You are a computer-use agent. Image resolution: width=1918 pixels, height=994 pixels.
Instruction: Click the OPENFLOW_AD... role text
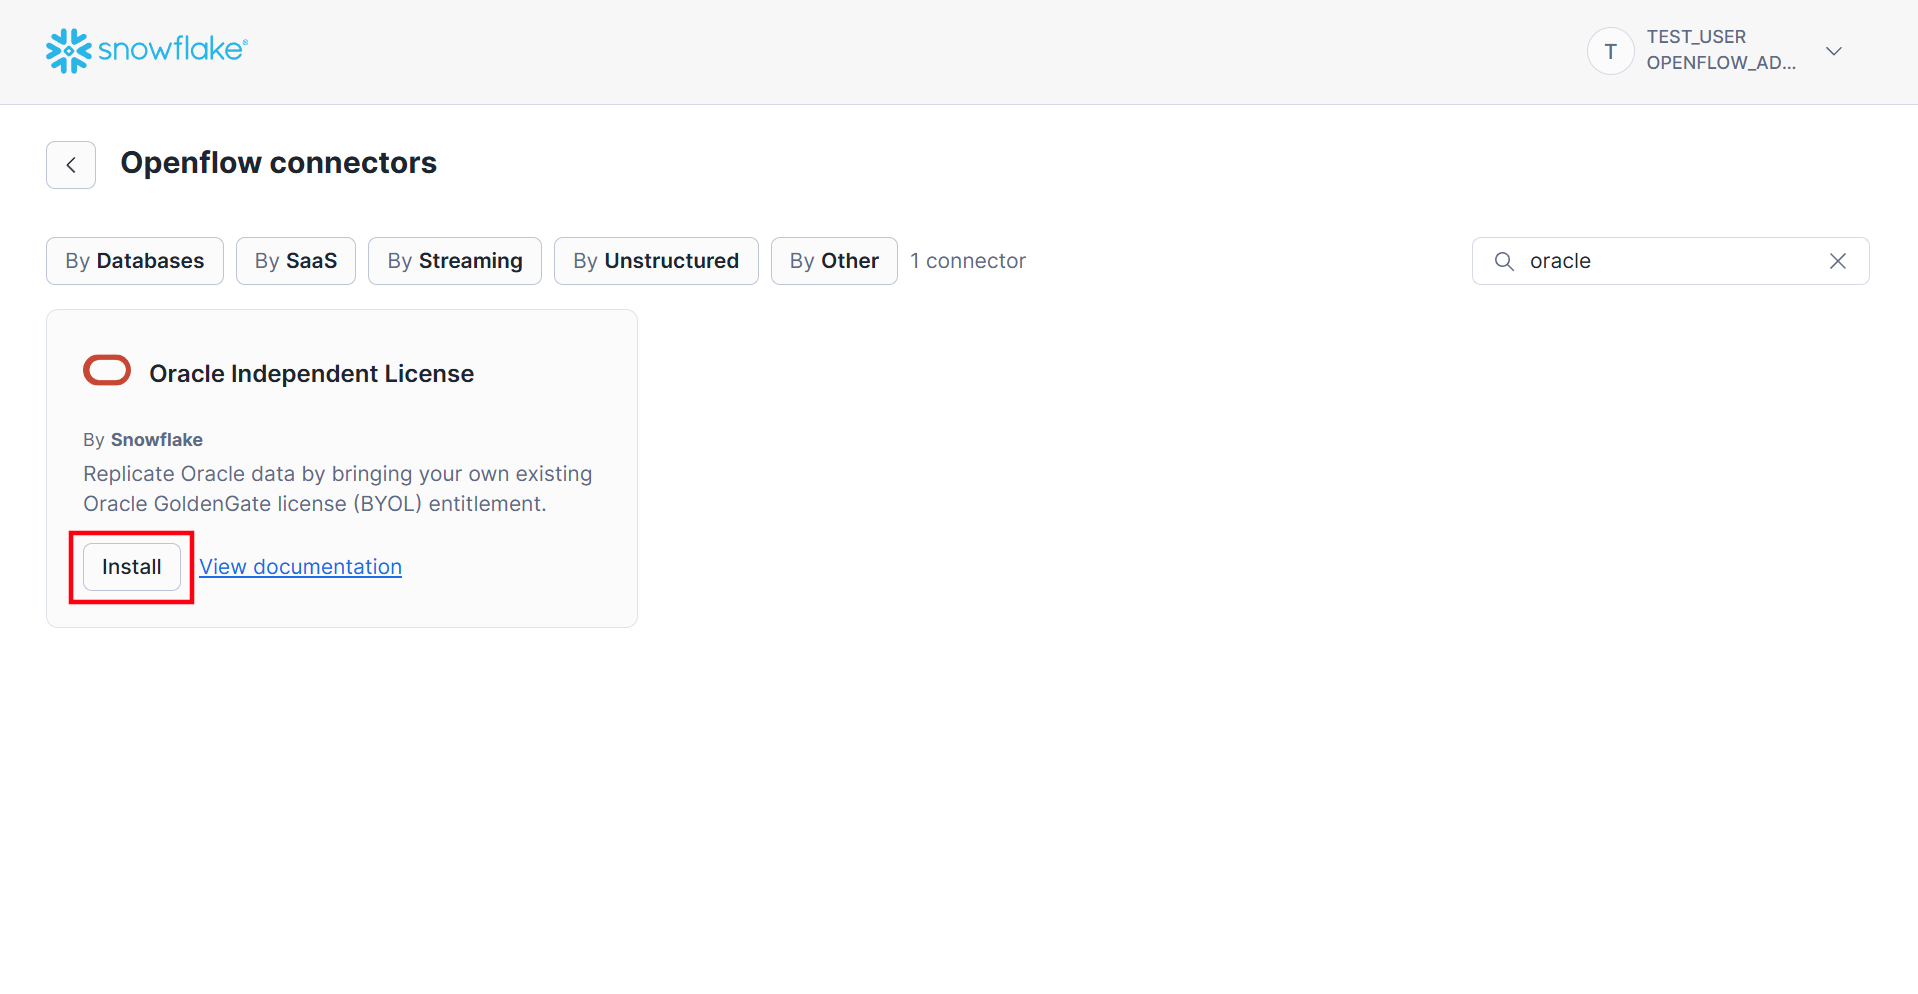coord(1722,63)
